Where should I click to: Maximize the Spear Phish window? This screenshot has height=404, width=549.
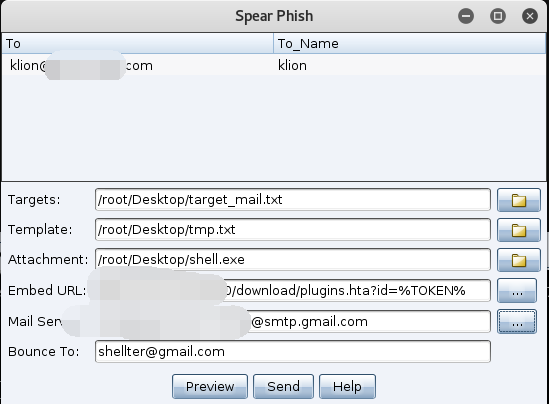tap(498, 16)
